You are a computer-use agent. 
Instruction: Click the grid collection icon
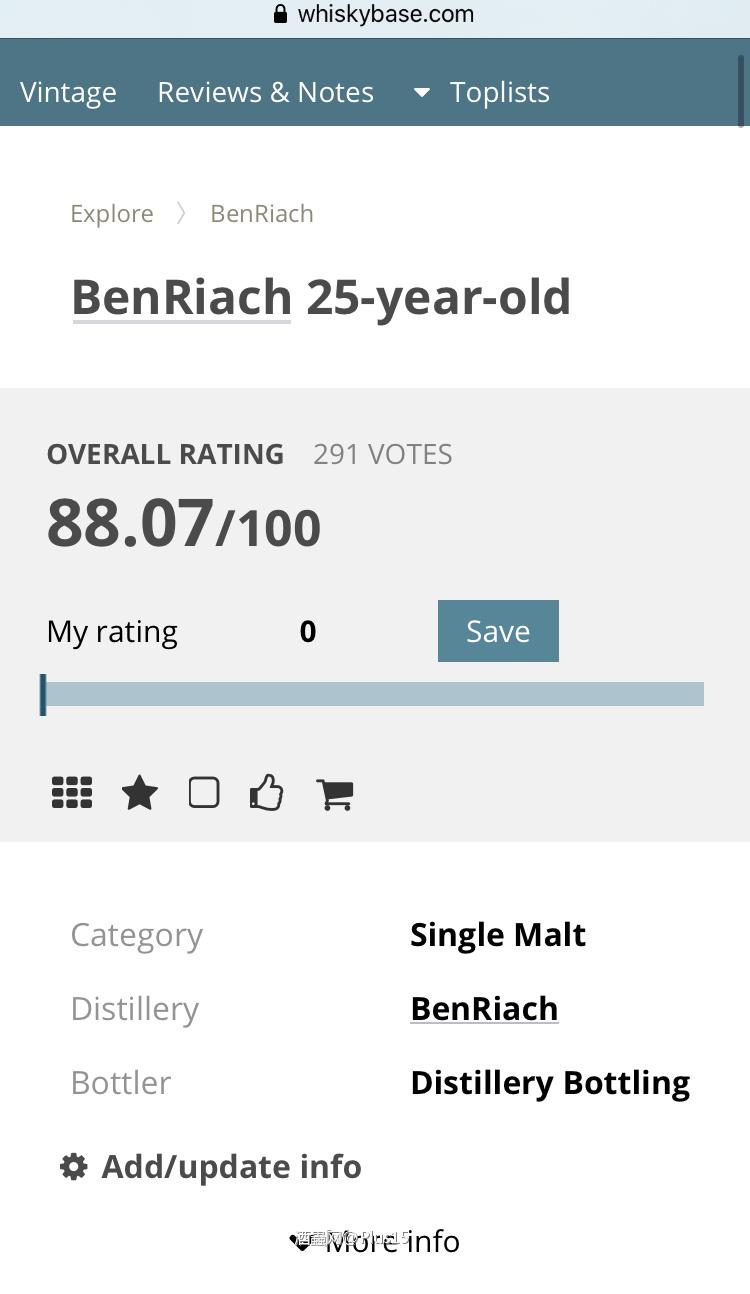click(72, 793)
